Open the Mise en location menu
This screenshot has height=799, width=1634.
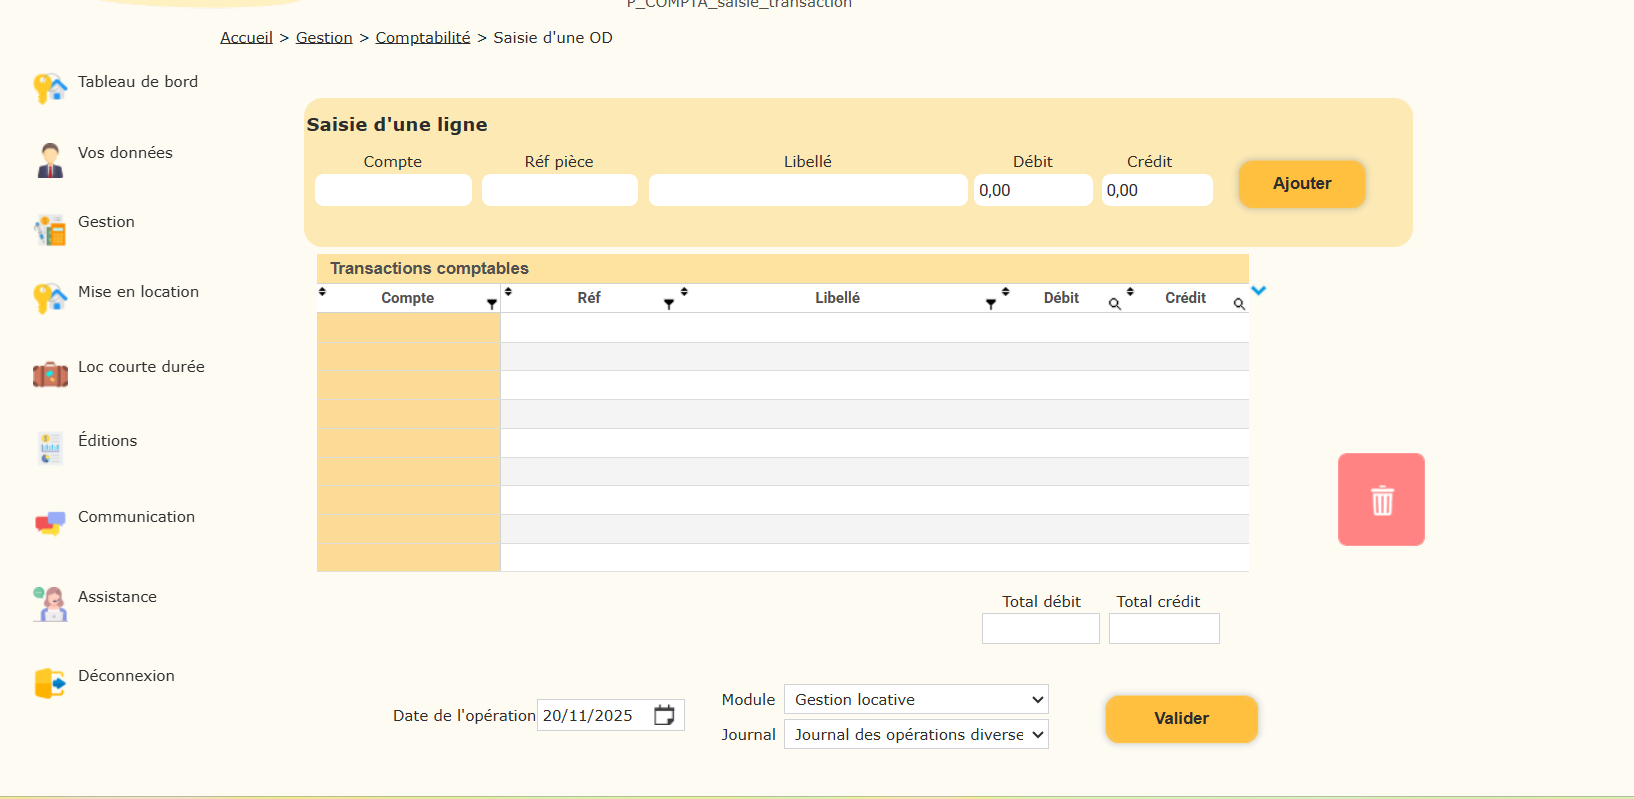coord(138,292)
